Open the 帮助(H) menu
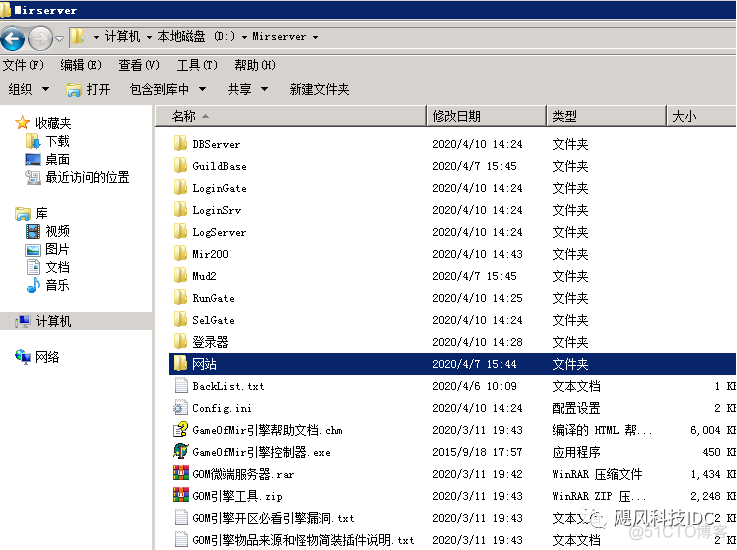Screen dimensions: 737x550 255,65
